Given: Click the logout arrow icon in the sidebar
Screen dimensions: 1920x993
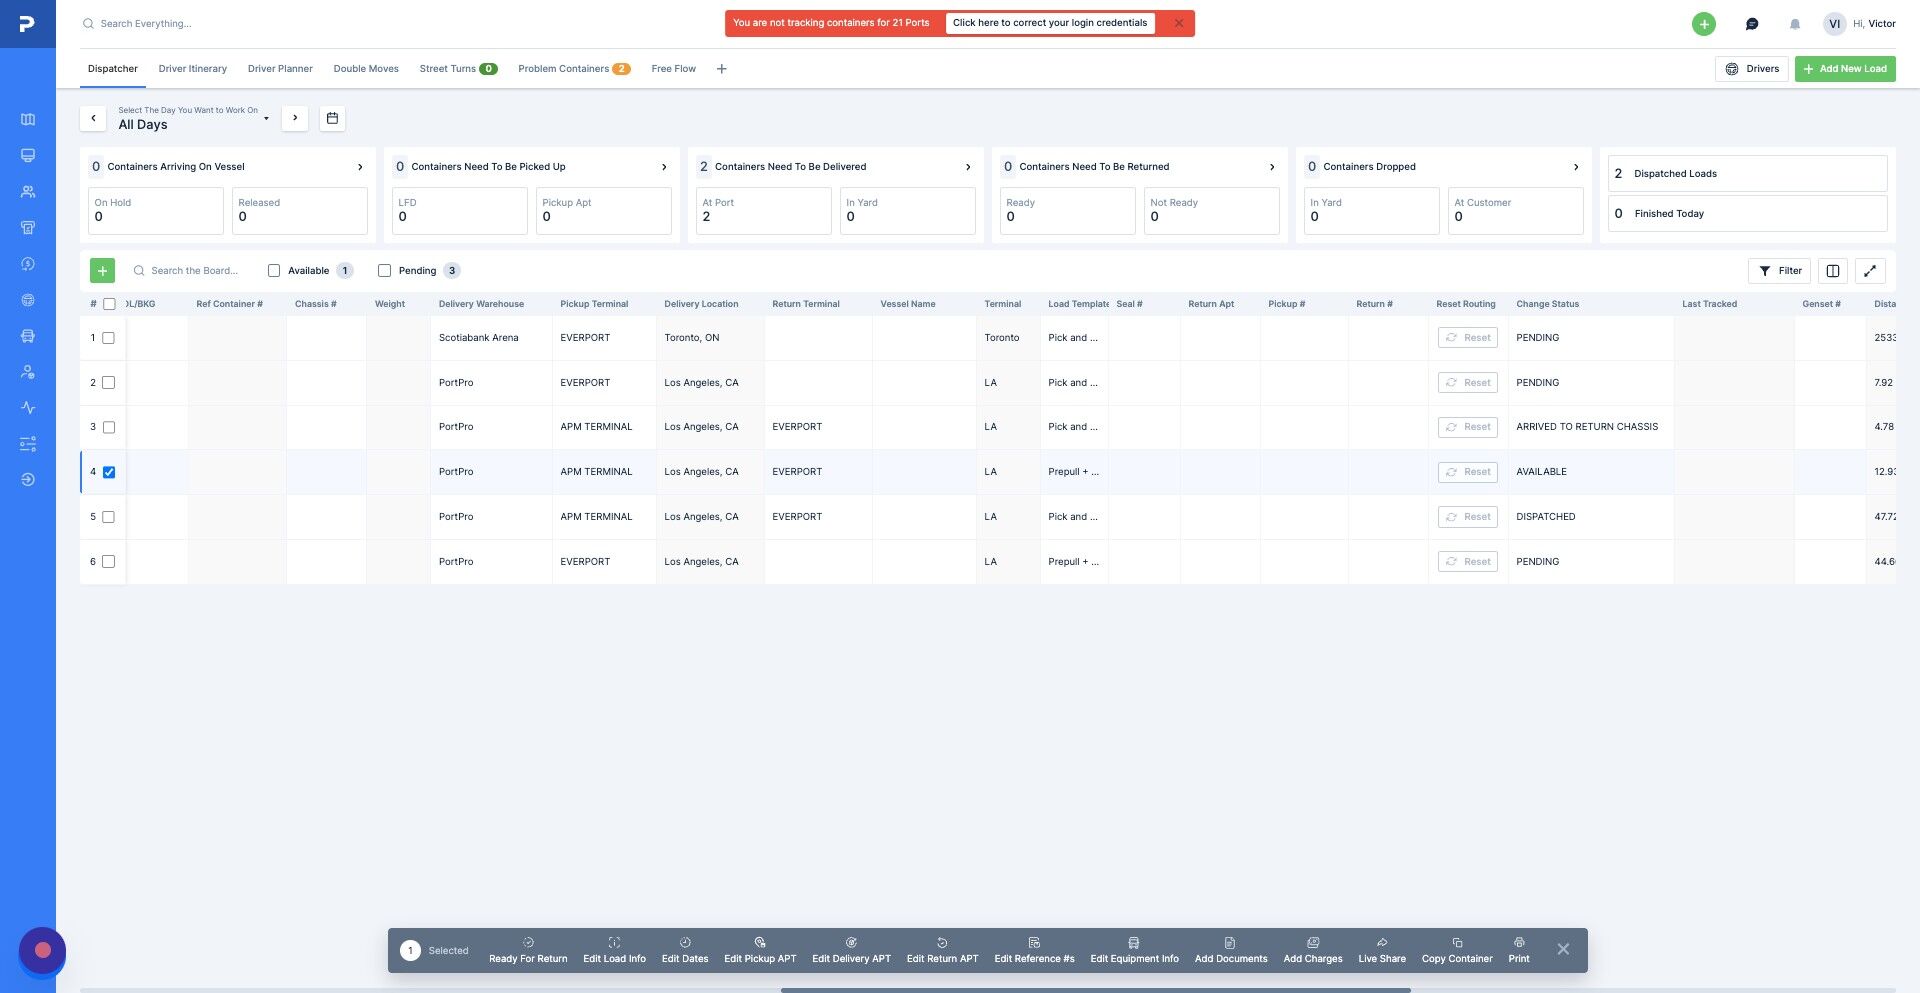Looking at the screenshot, I should point(28,480).
